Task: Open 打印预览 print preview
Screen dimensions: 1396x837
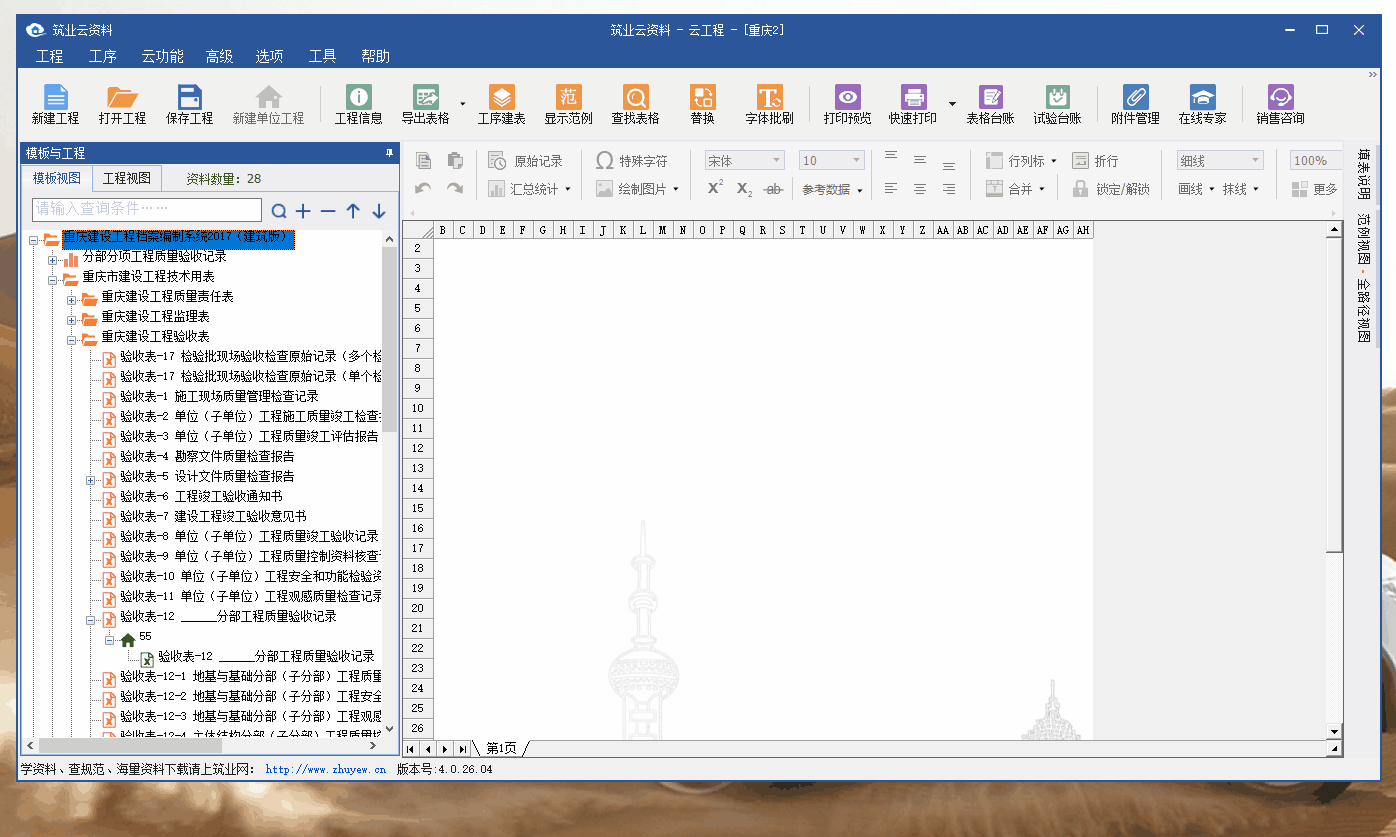Action: click(x=847, y=98)
